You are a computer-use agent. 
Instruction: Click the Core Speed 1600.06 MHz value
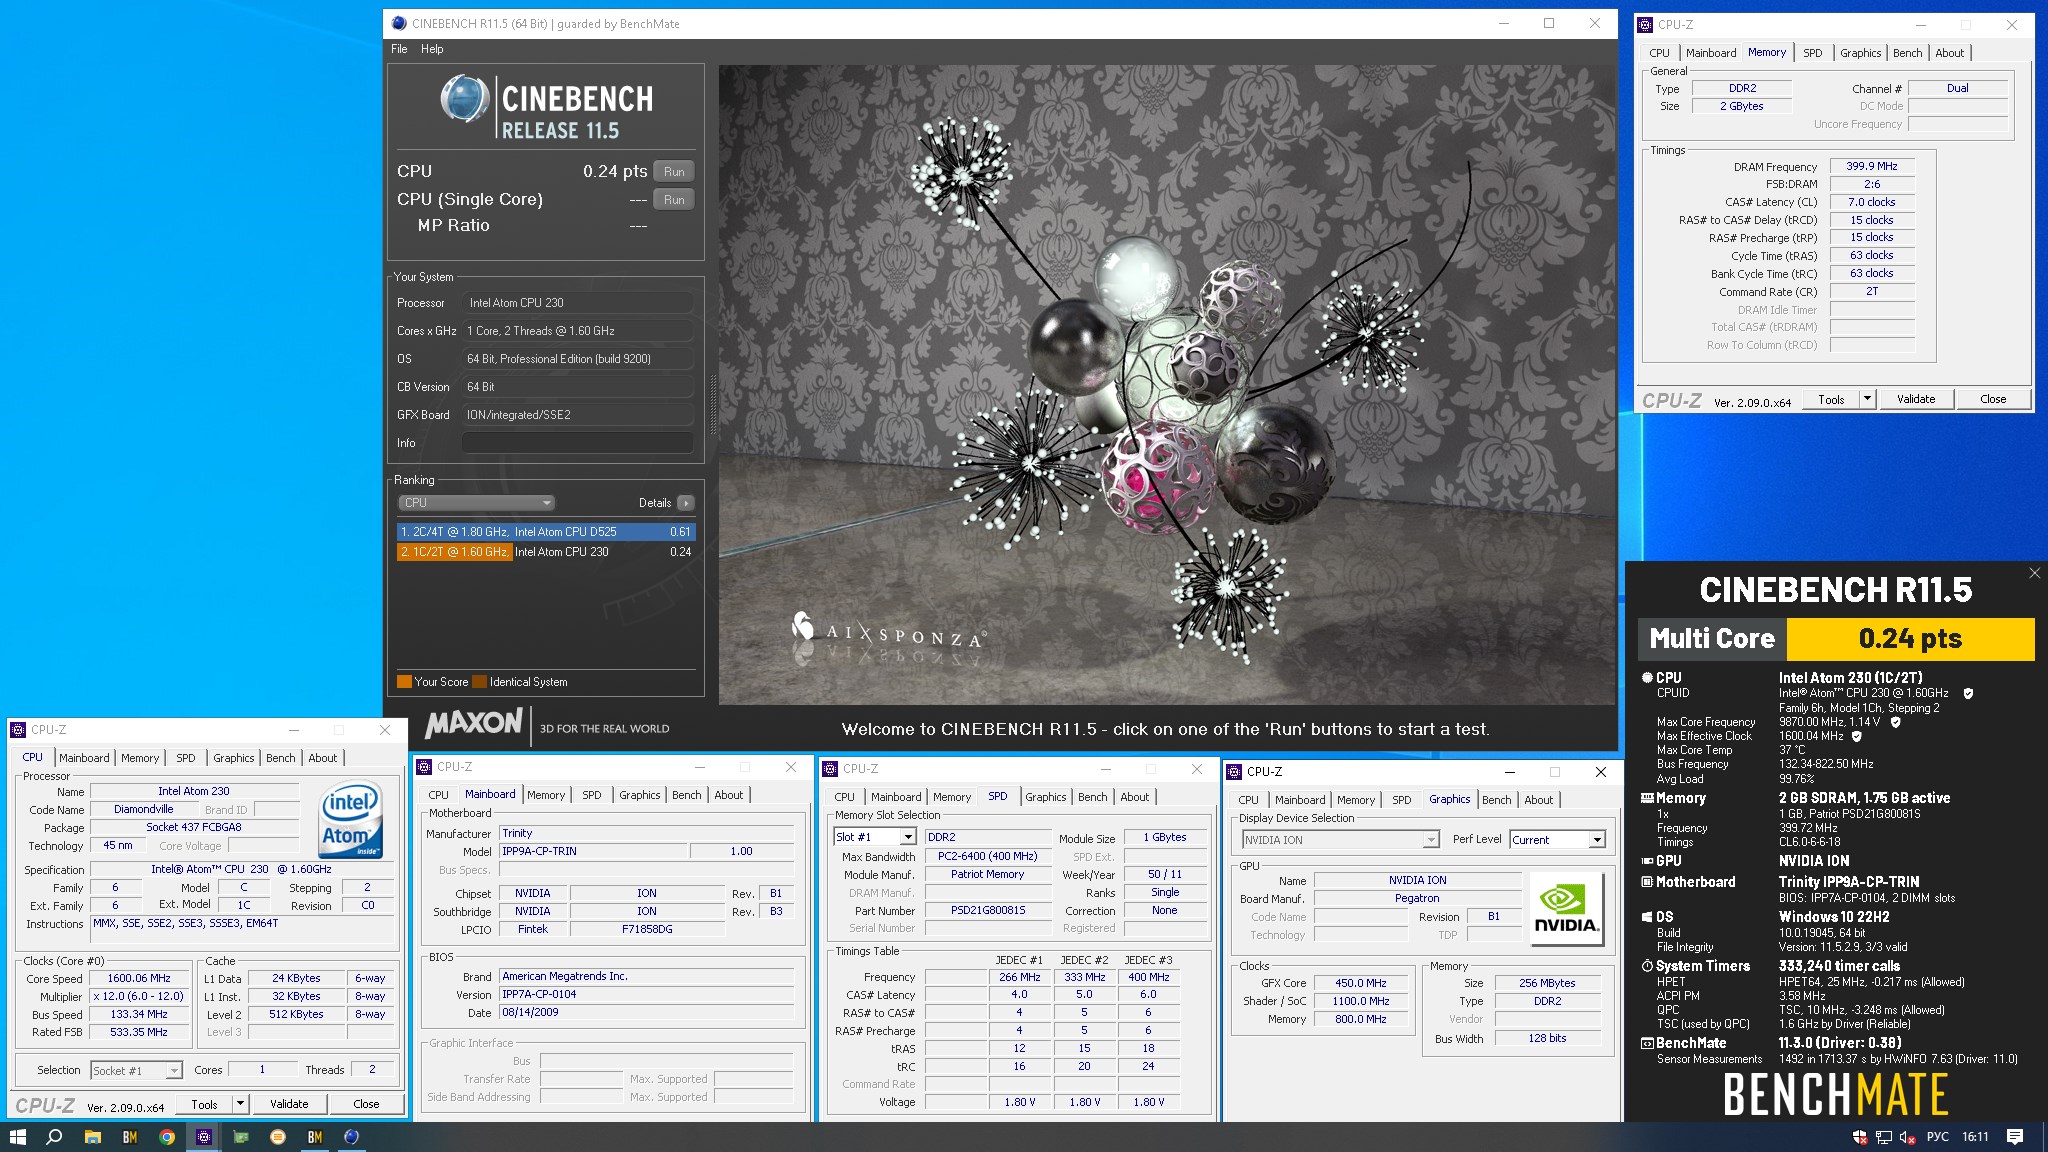coord(139,979)
